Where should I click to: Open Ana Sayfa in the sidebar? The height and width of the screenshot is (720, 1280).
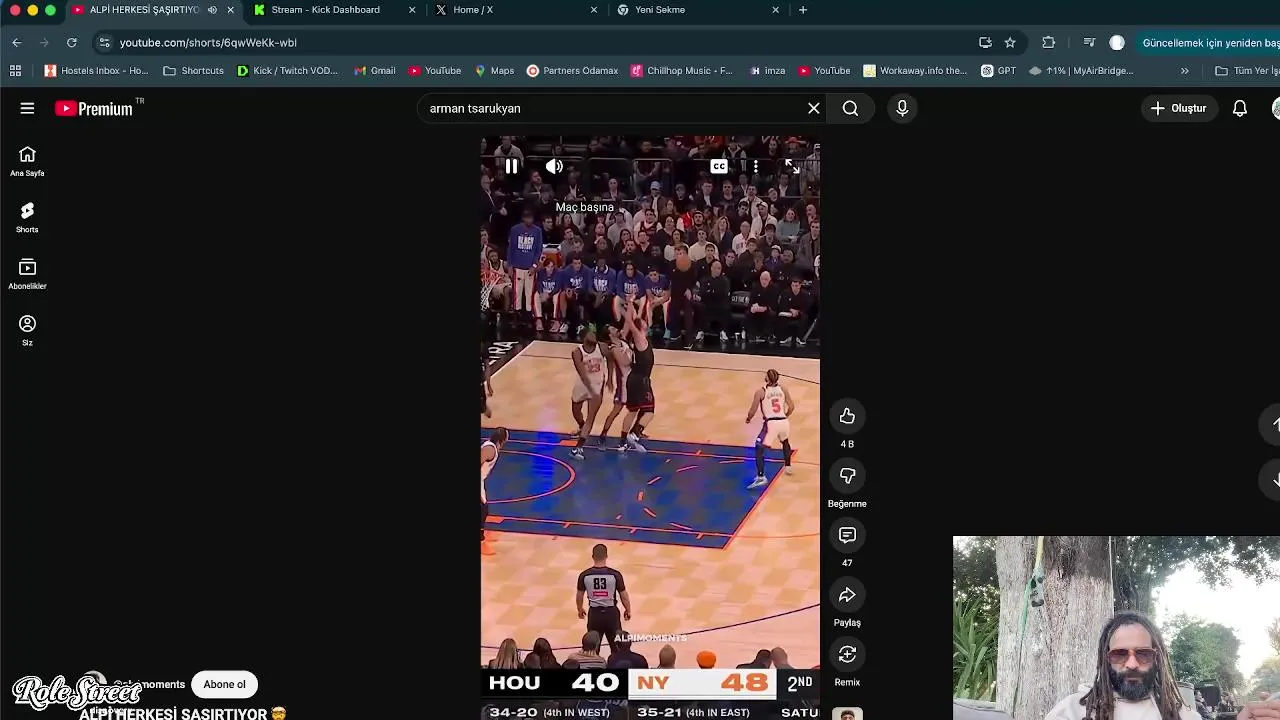[x=27, y=162]
